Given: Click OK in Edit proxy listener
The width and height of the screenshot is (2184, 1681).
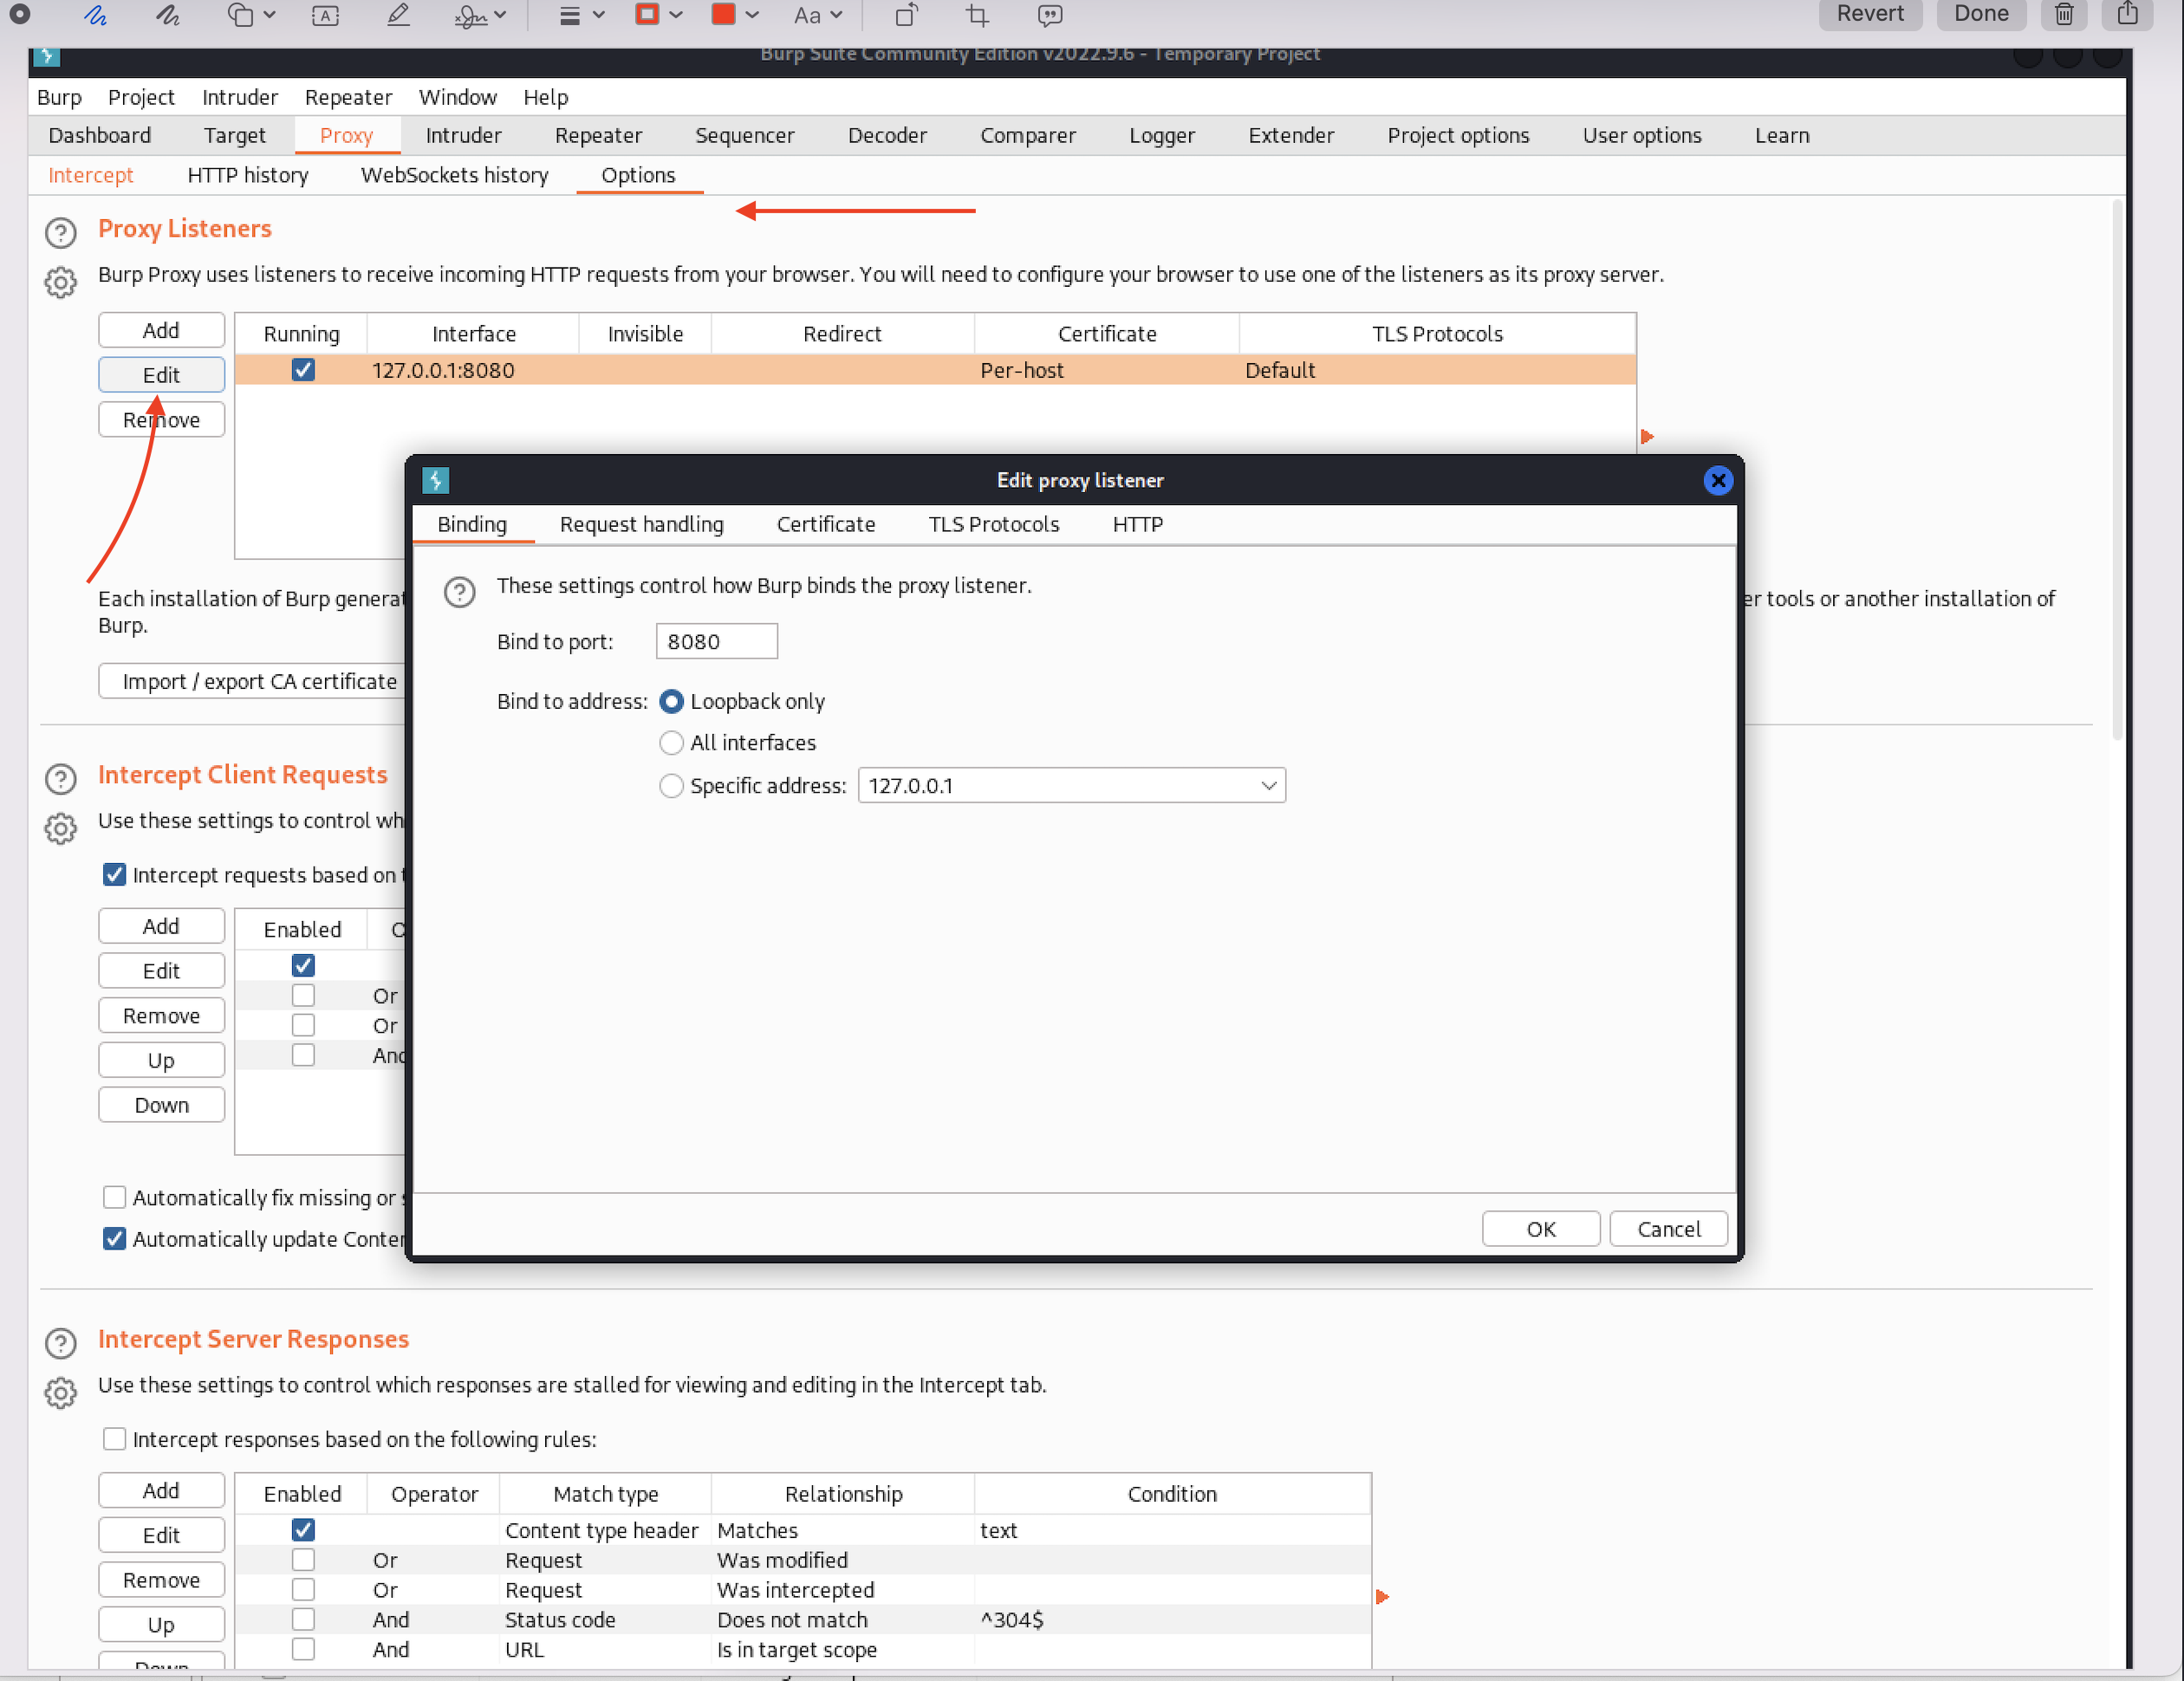Looking at the screenshot, I should (x=1539, y=1228).
